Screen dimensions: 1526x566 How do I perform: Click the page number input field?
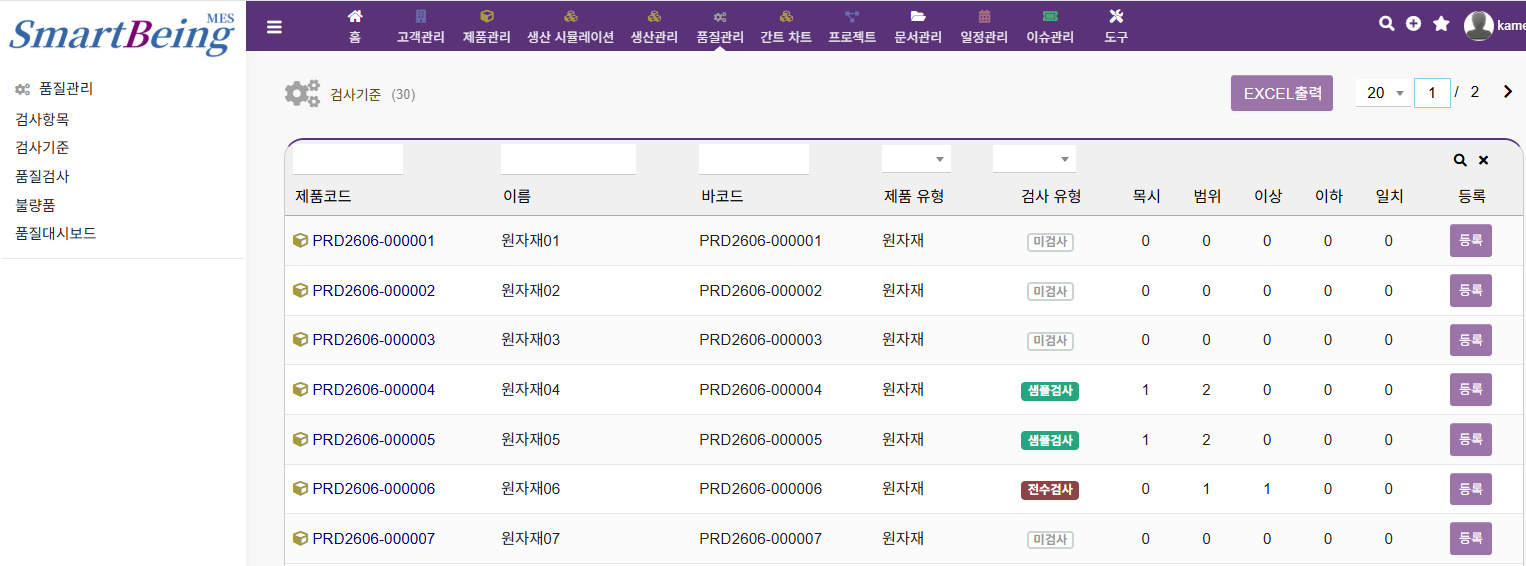pyautogui.click(x=1432, y=93)
